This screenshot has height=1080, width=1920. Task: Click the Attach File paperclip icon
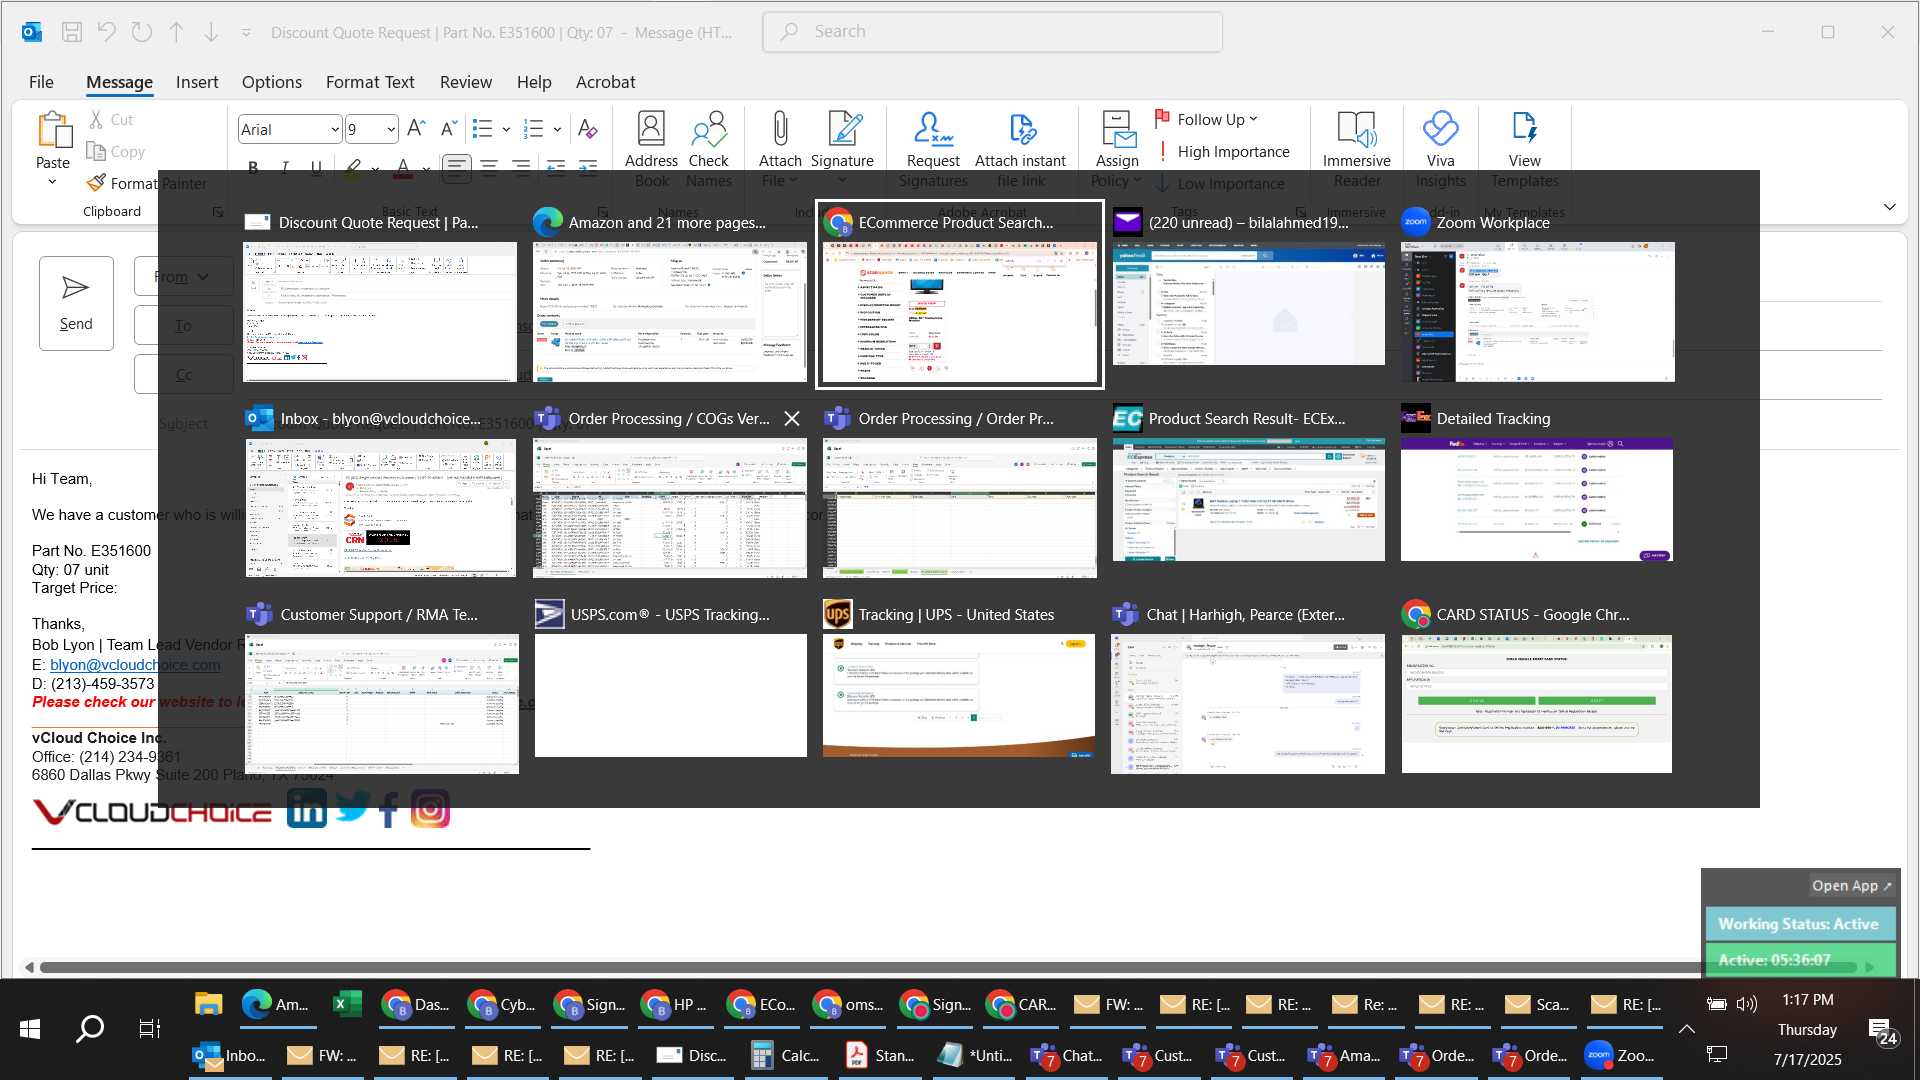pos(780,130)
